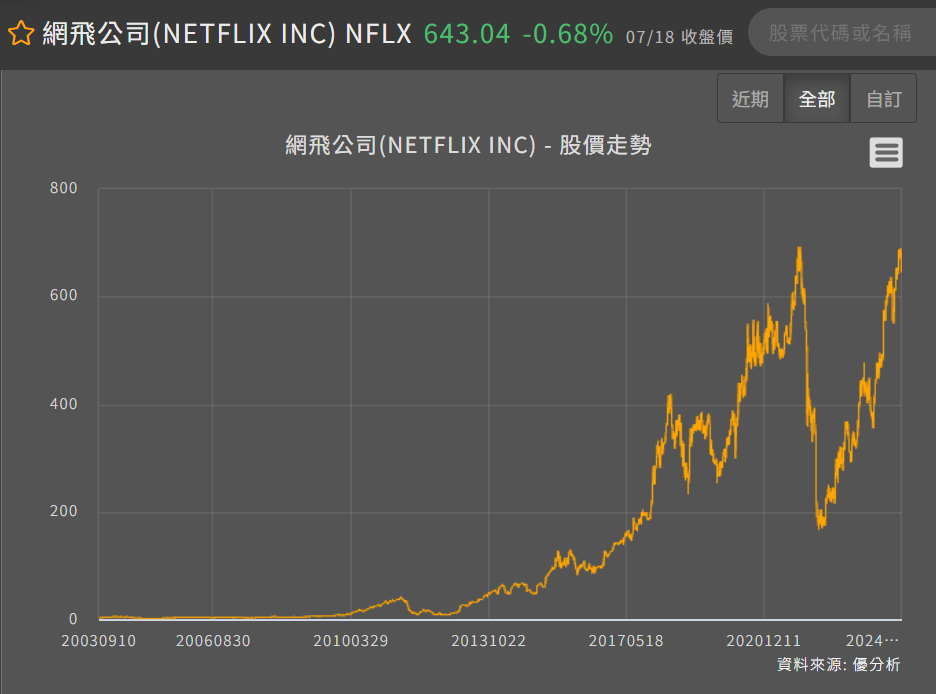Click truncated x-axis label 2024…

click(872, 641)
